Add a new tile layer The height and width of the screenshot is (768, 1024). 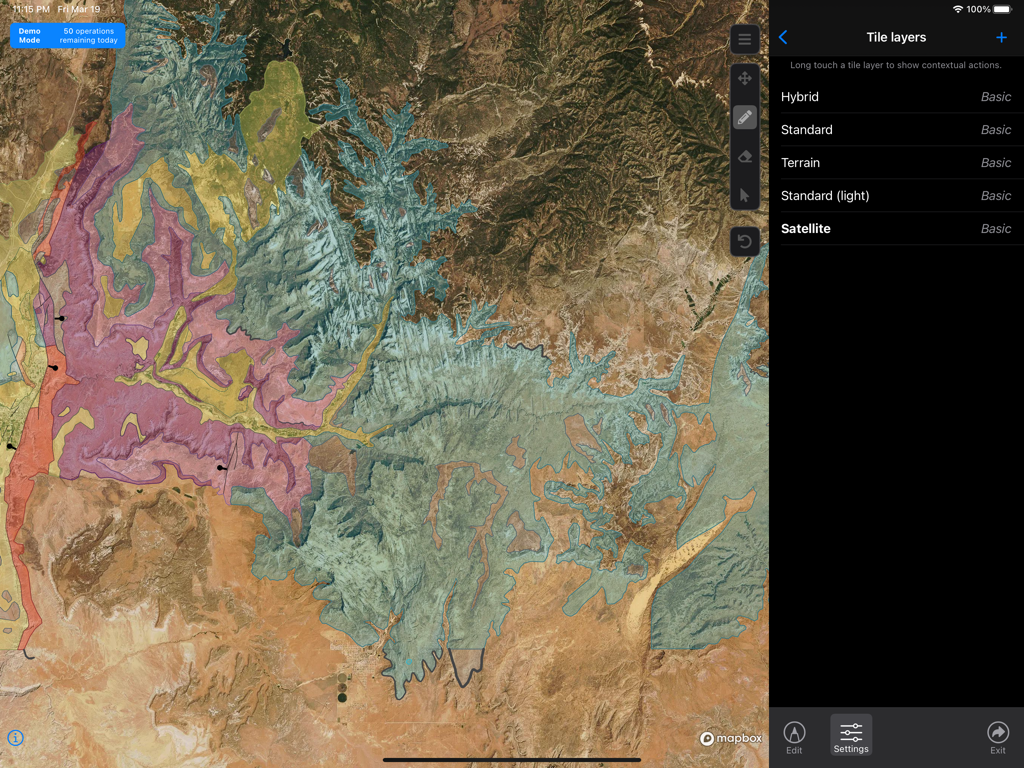[x=1001, y=37]
